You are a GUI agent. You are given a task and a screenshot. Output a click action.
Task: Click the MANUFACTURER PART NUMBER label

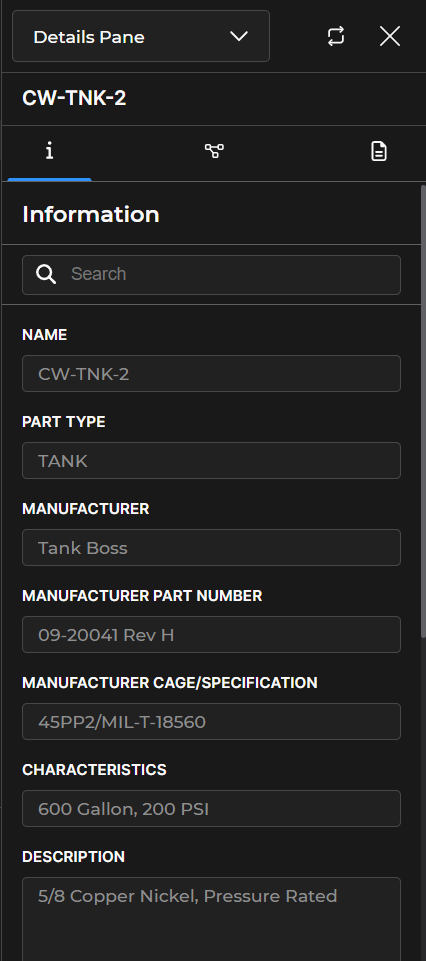(x=142, y=596)
